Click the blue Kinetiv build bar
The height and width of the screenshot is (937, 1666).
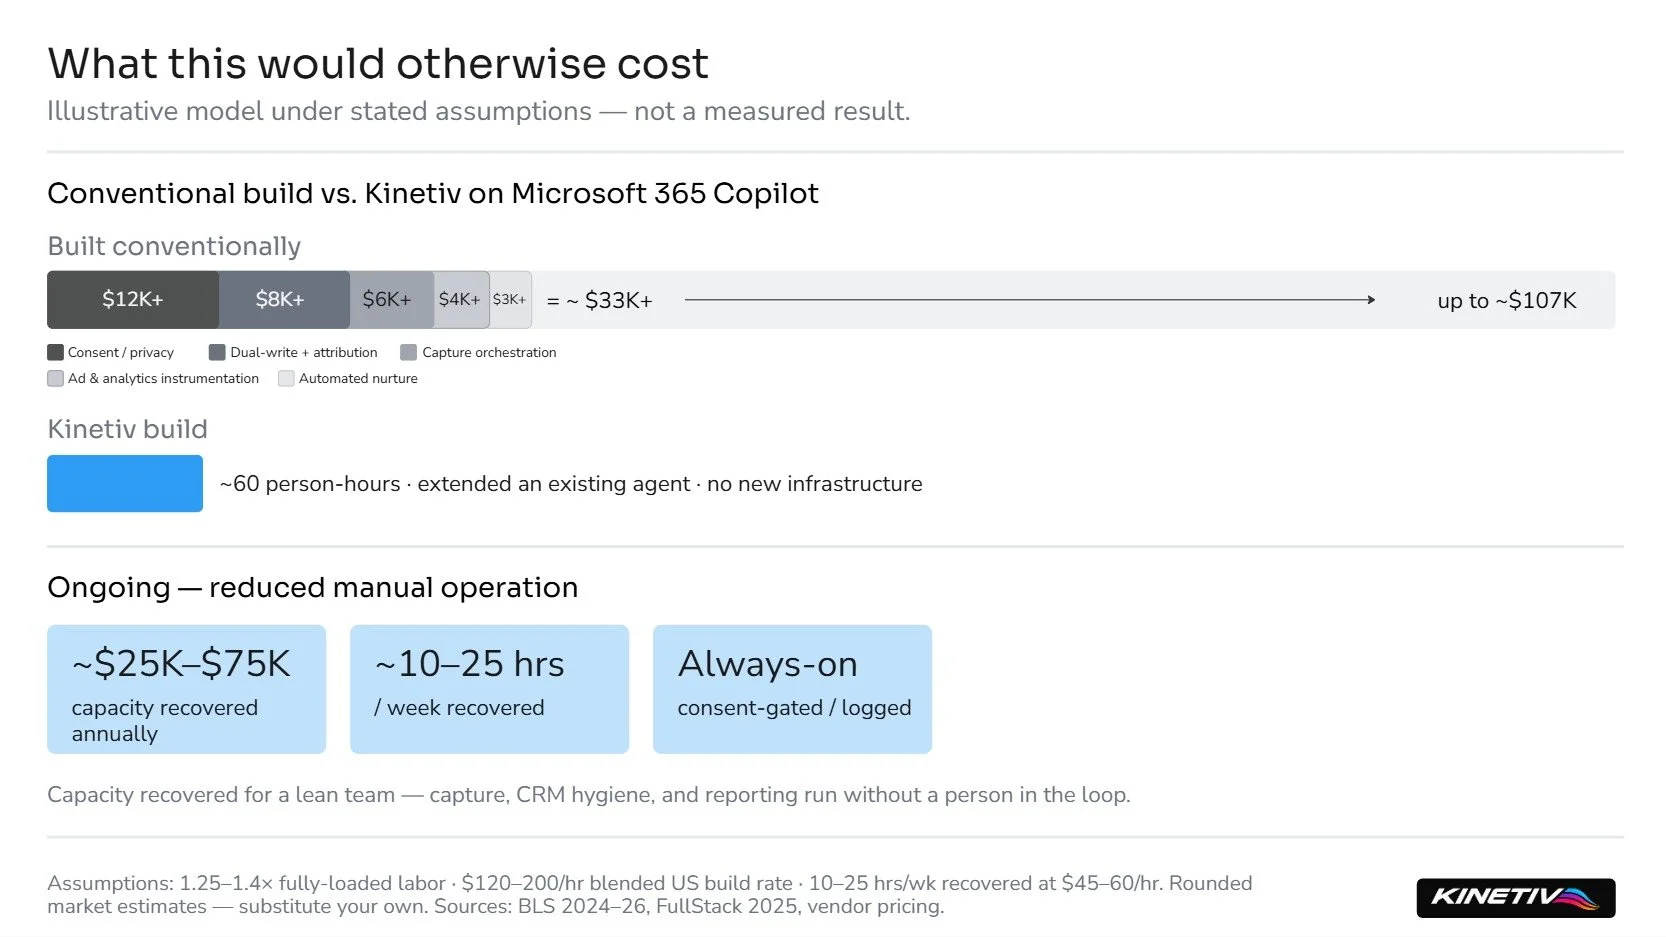pyautogui.click(x=125, y=483)
